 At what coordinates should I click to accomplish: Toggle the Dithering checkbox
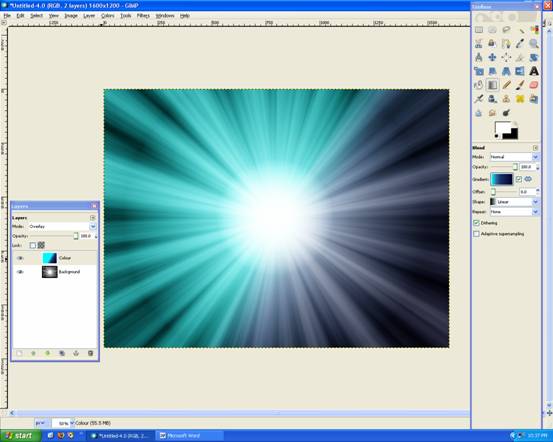476,223
